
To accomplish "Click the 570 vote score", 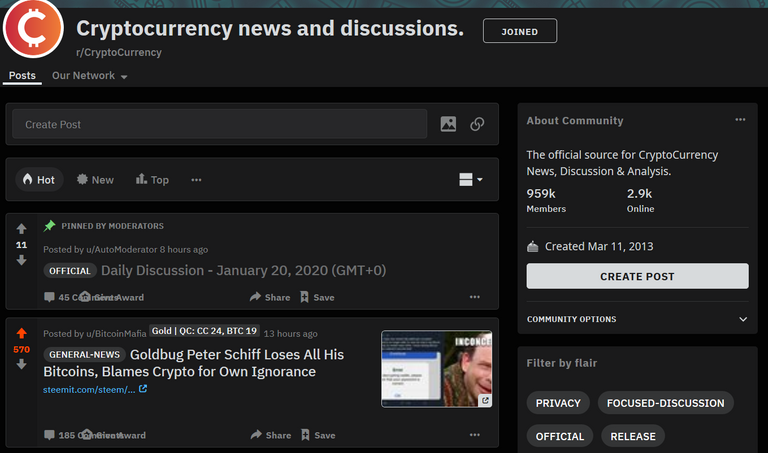I will (22, 349).
